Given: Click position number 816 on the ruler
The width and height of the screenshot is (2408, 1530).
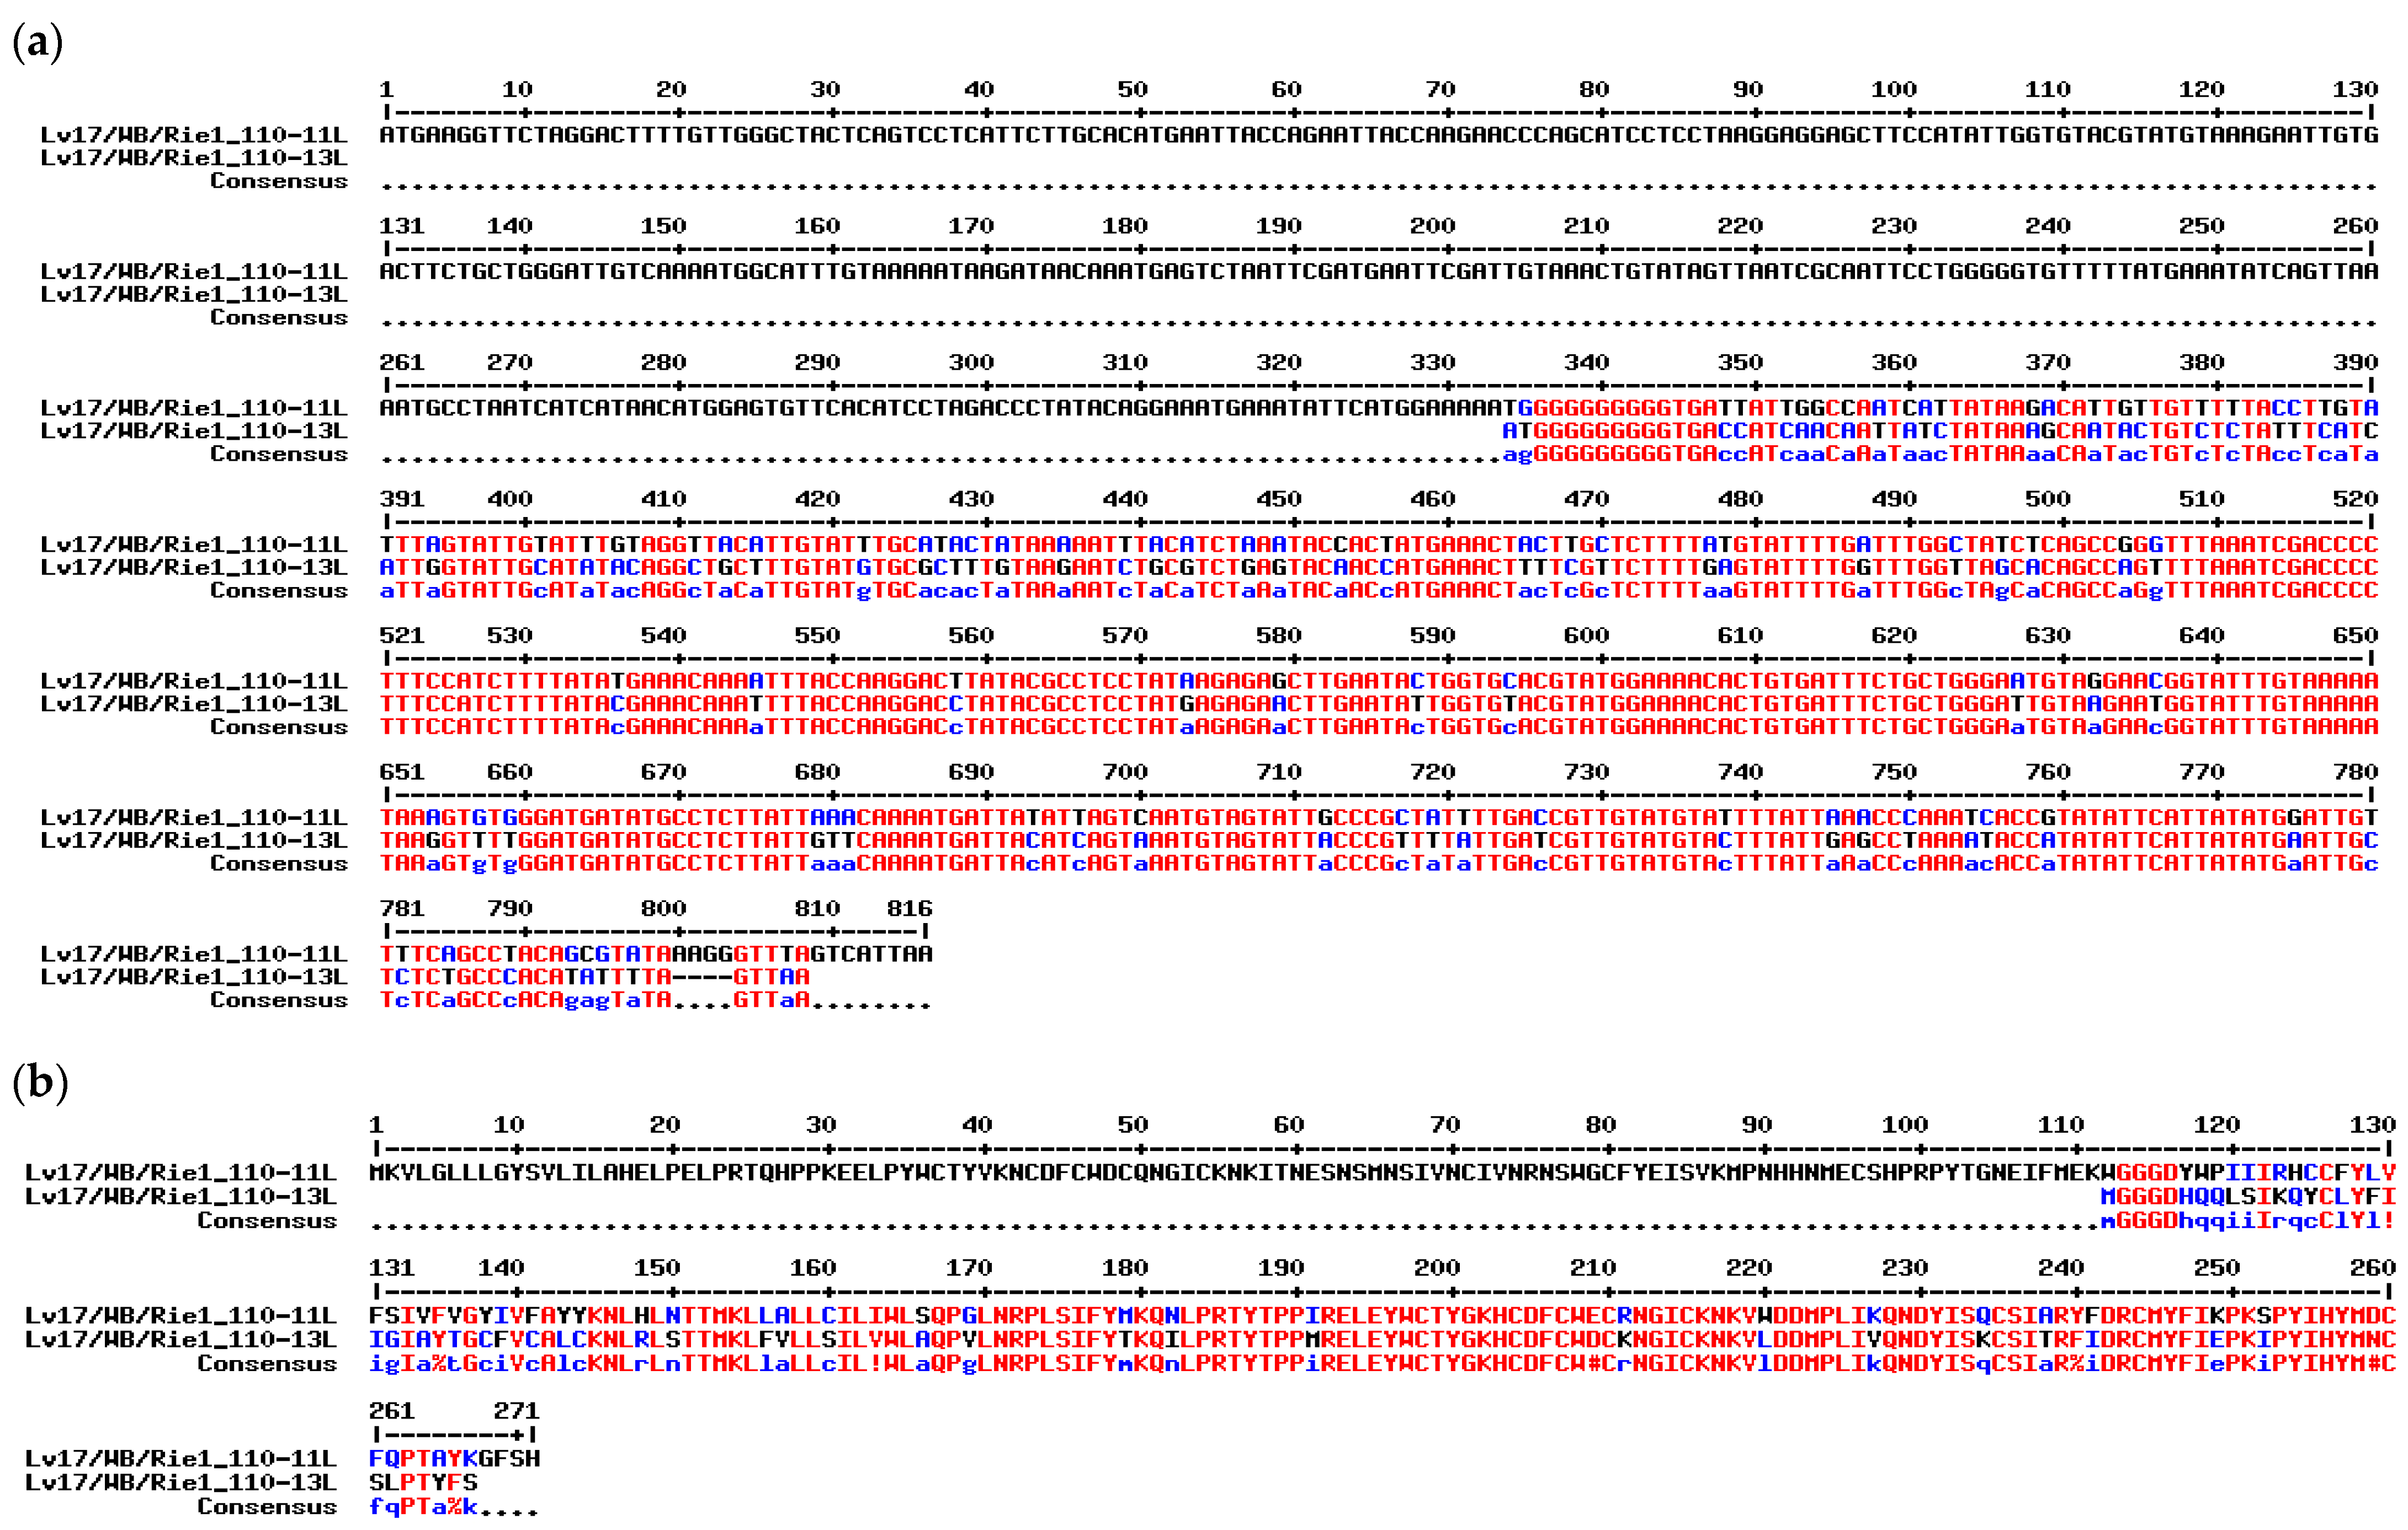Looking at the screenshot, I should pyautogui.click(x=909, y=908).
